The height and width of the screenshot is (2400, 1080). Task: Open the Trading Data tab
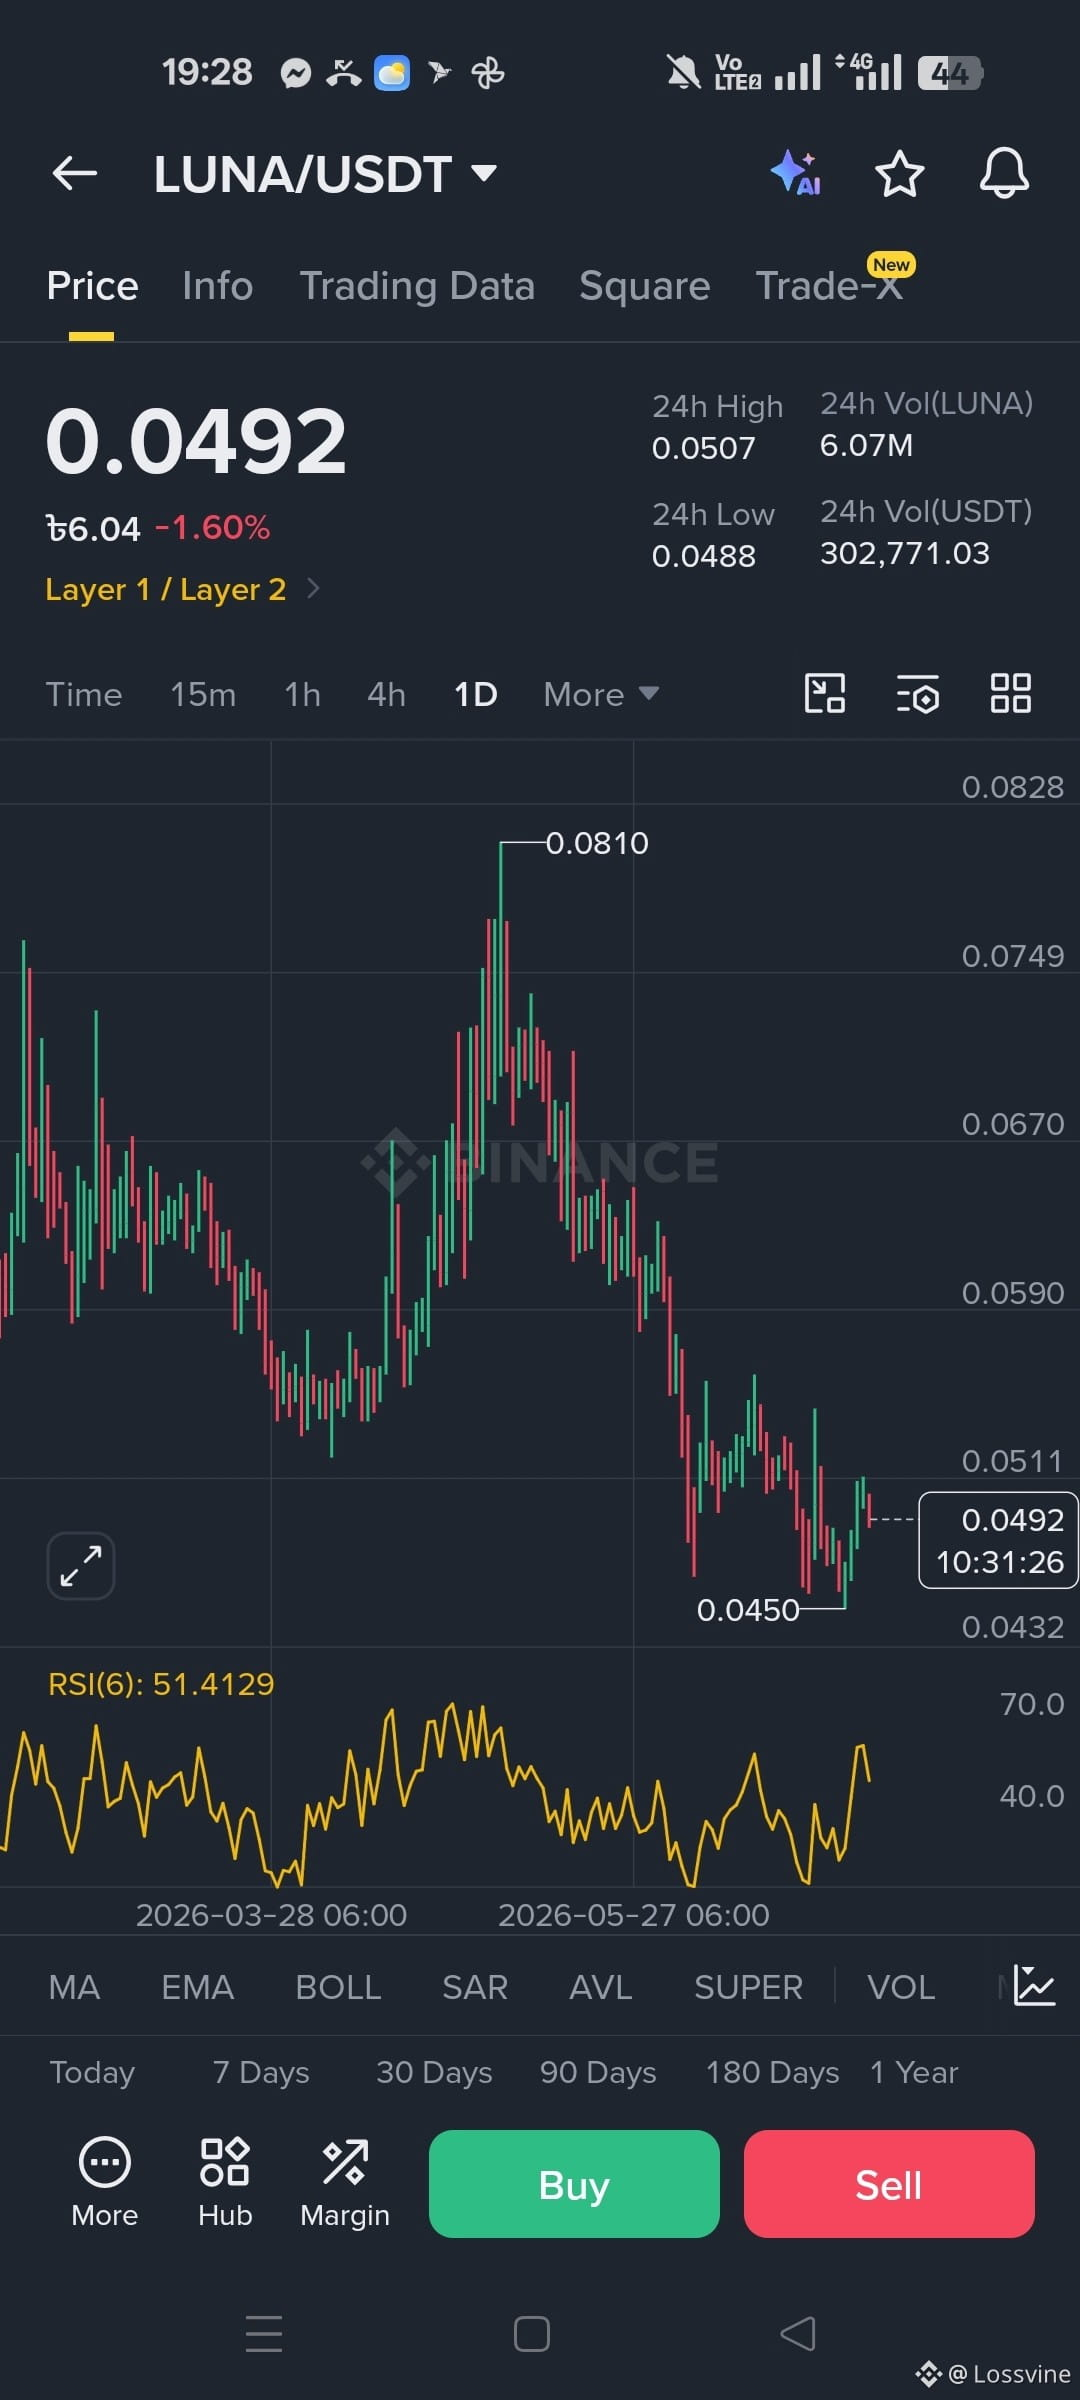(417, 286)
